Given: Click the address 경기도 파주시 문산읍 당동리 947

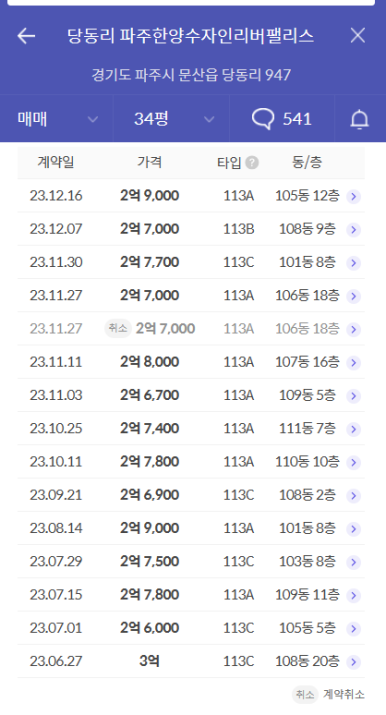Looking at the screenshot, I should pyautogui.click(x=191, y=75).
